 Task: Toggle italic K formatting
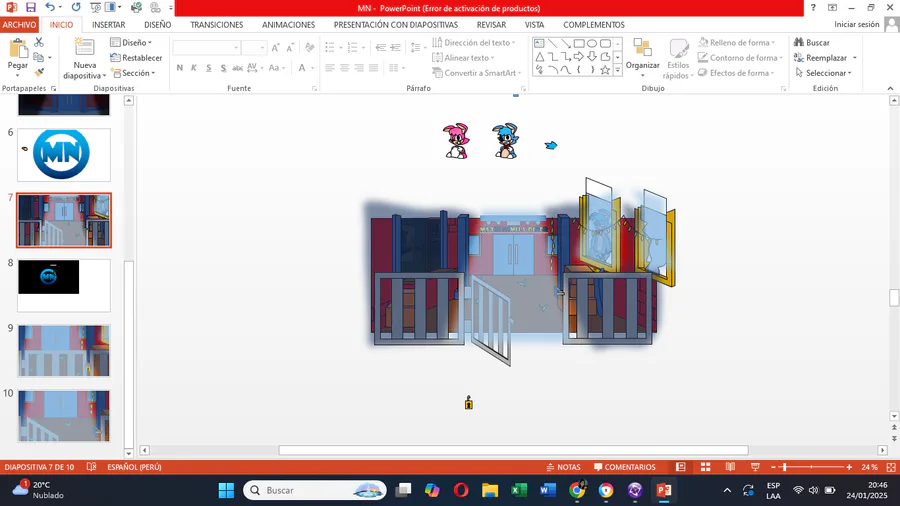(194, 68)
